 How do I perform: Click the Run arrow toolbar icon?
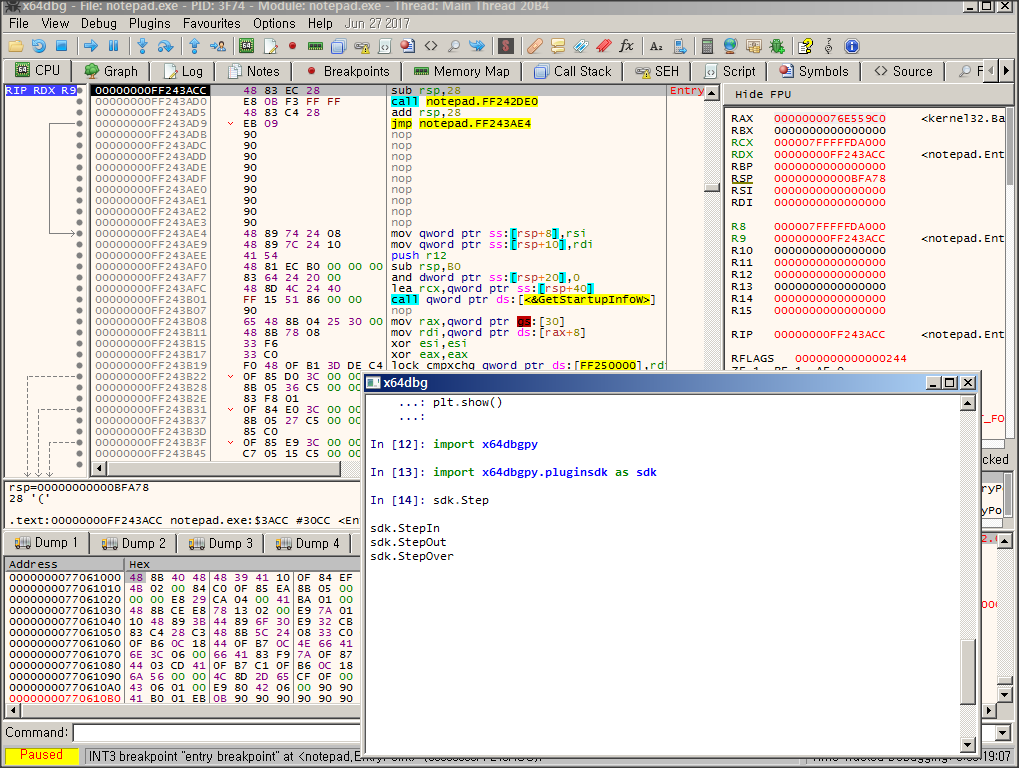(x=90, y=46)
